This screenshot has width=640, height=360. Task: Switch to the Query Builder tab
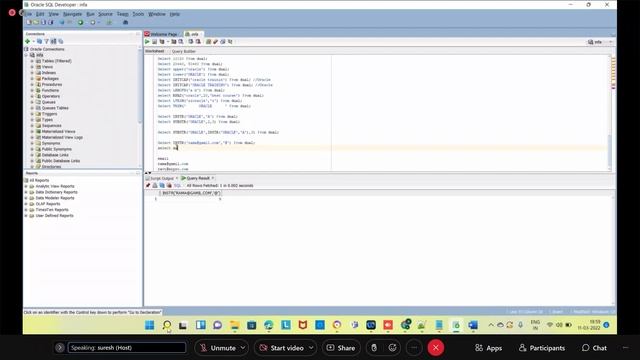[184, 51]
